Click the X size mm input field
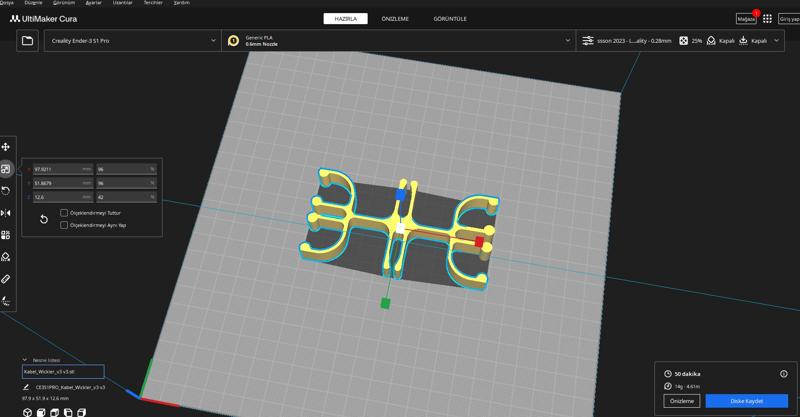Image resolution: width=800 pixels, height=417 pixels. (63, 169)
